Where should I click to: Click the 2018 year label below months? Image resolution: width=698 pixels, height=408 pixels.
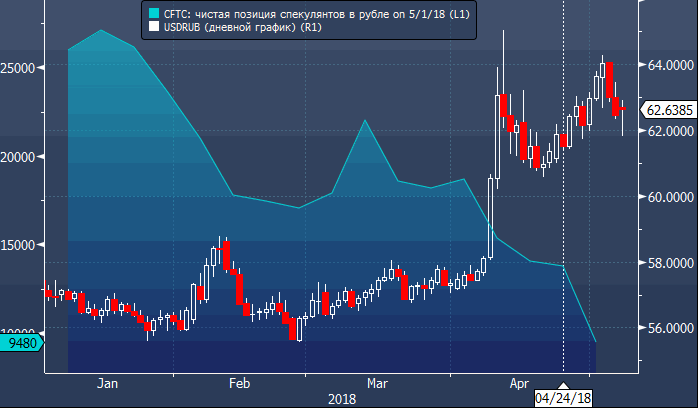point(343,397)
